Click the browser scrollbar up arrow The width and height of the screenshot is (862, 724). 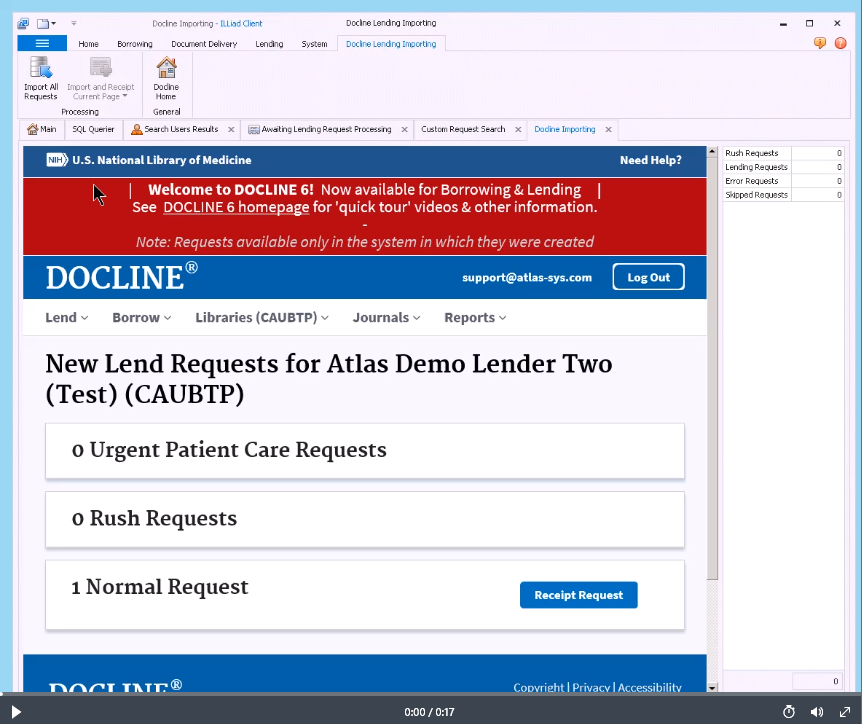(712, 151)
